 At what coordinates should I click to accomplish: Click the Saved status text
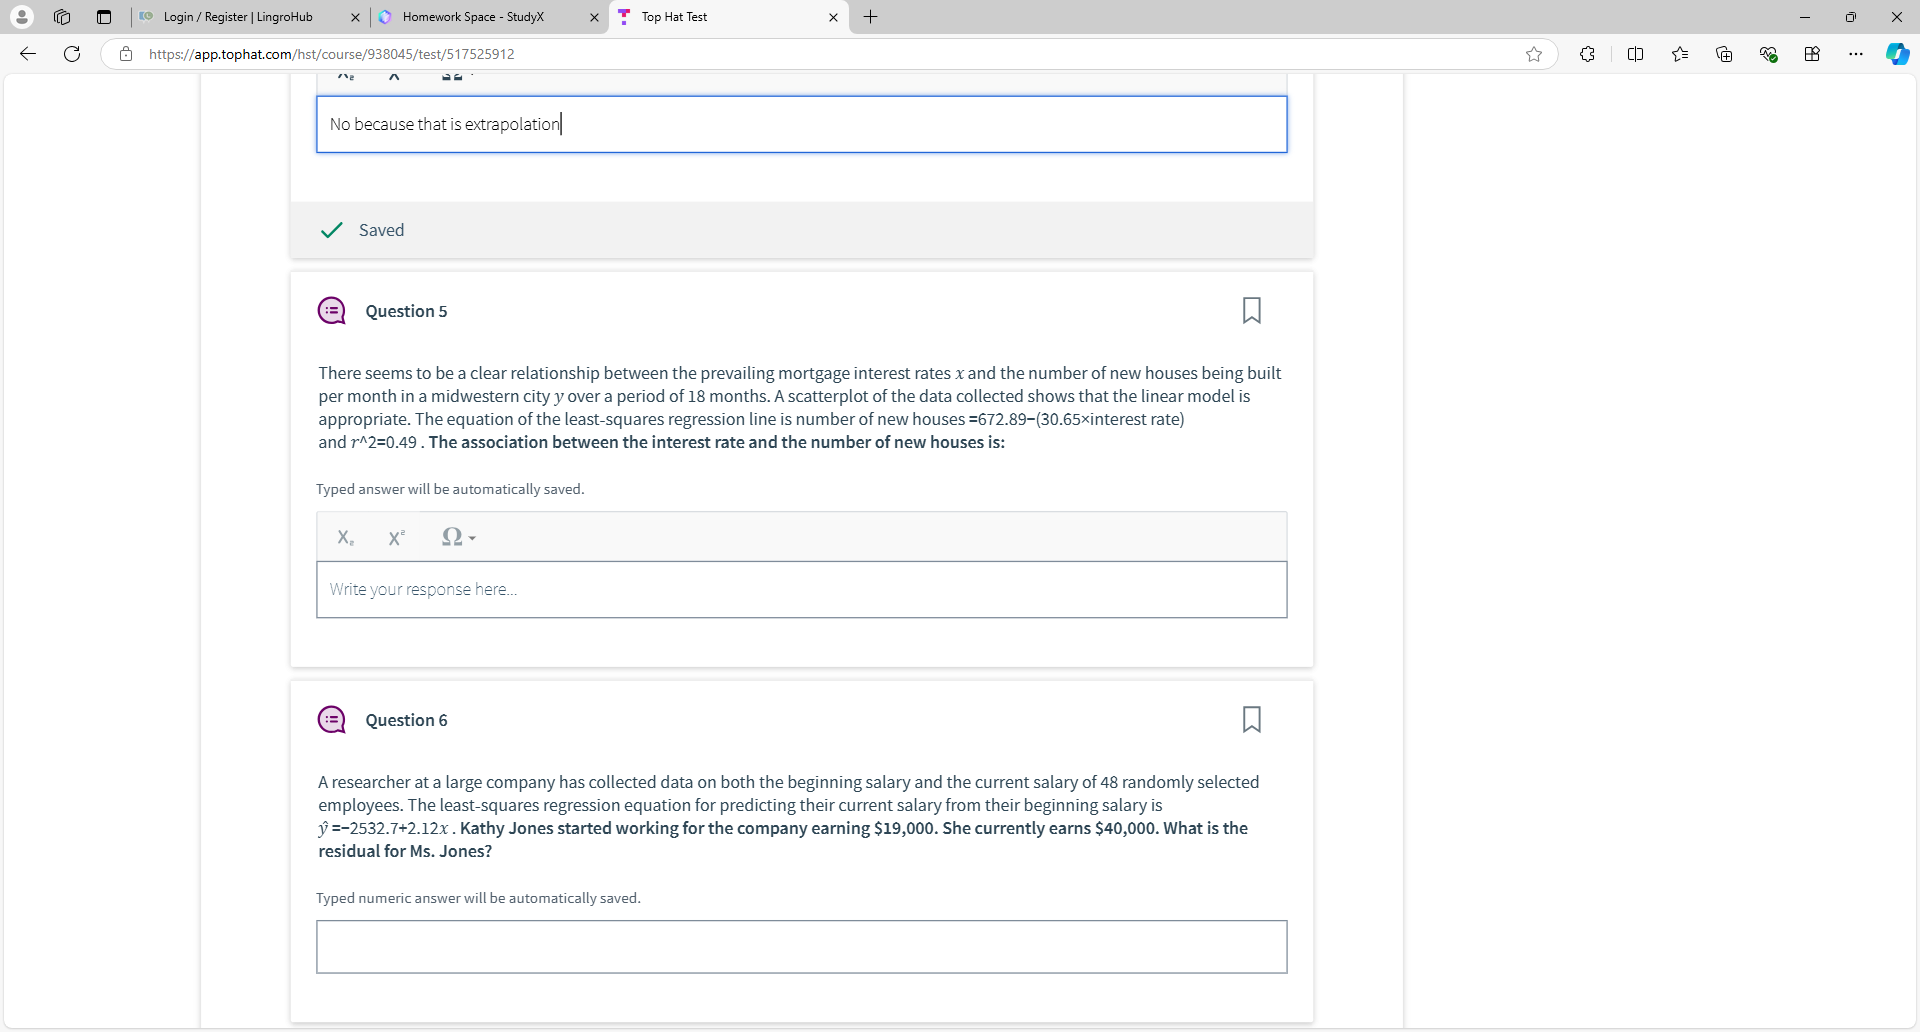(x=381, y=230)
